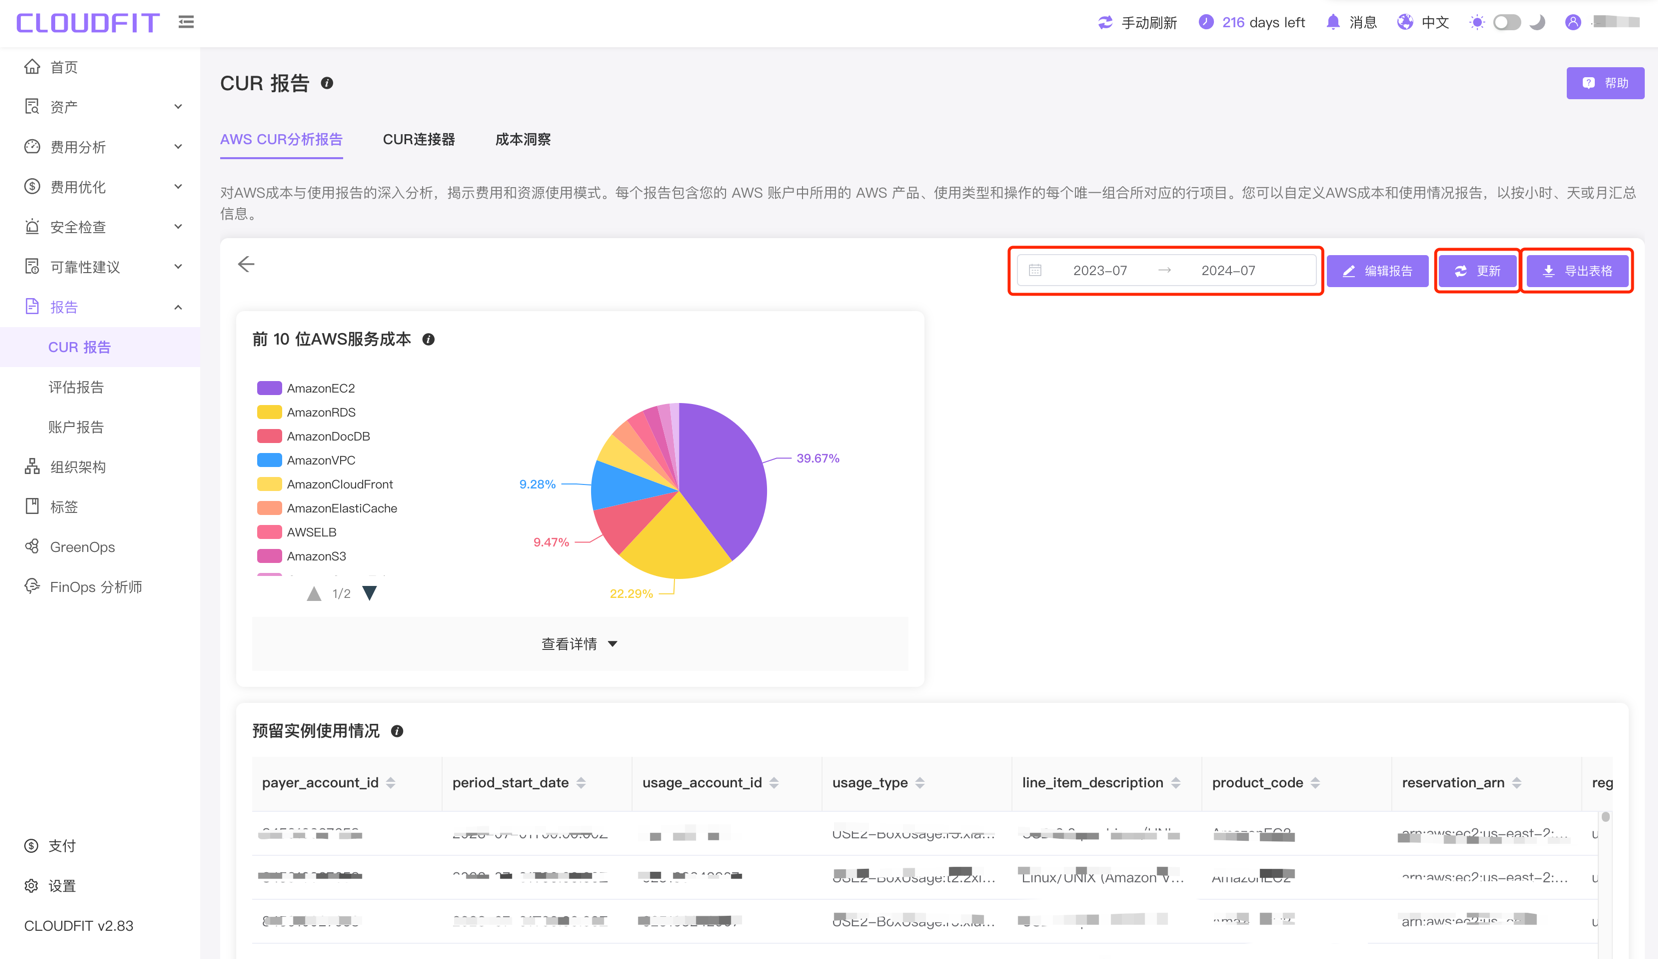Click AmazonElastiCache legend entry
Screen dimensions: 1658x959
(327, 508)
